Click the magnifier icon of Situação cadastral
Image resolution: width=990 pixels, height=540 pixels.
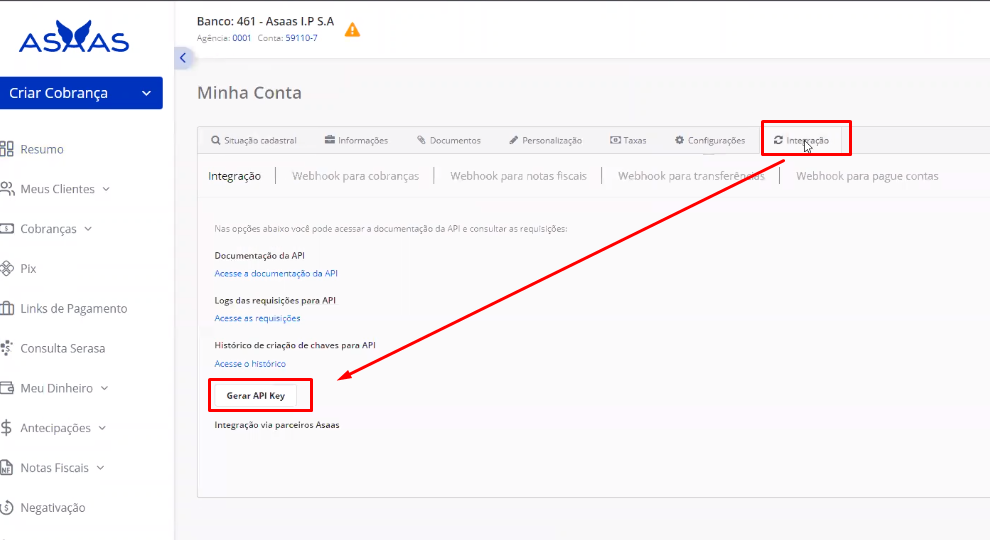[216, 140]
